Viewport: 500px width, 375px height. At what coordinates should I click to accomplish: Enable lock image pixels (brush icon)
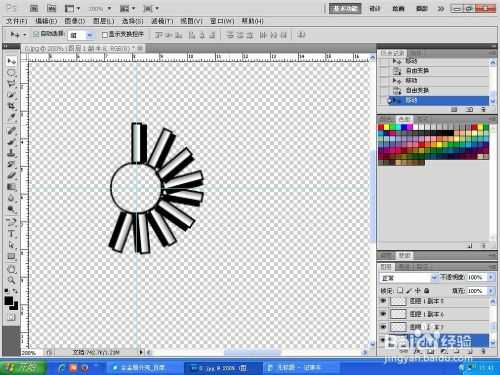coord(409,291)
